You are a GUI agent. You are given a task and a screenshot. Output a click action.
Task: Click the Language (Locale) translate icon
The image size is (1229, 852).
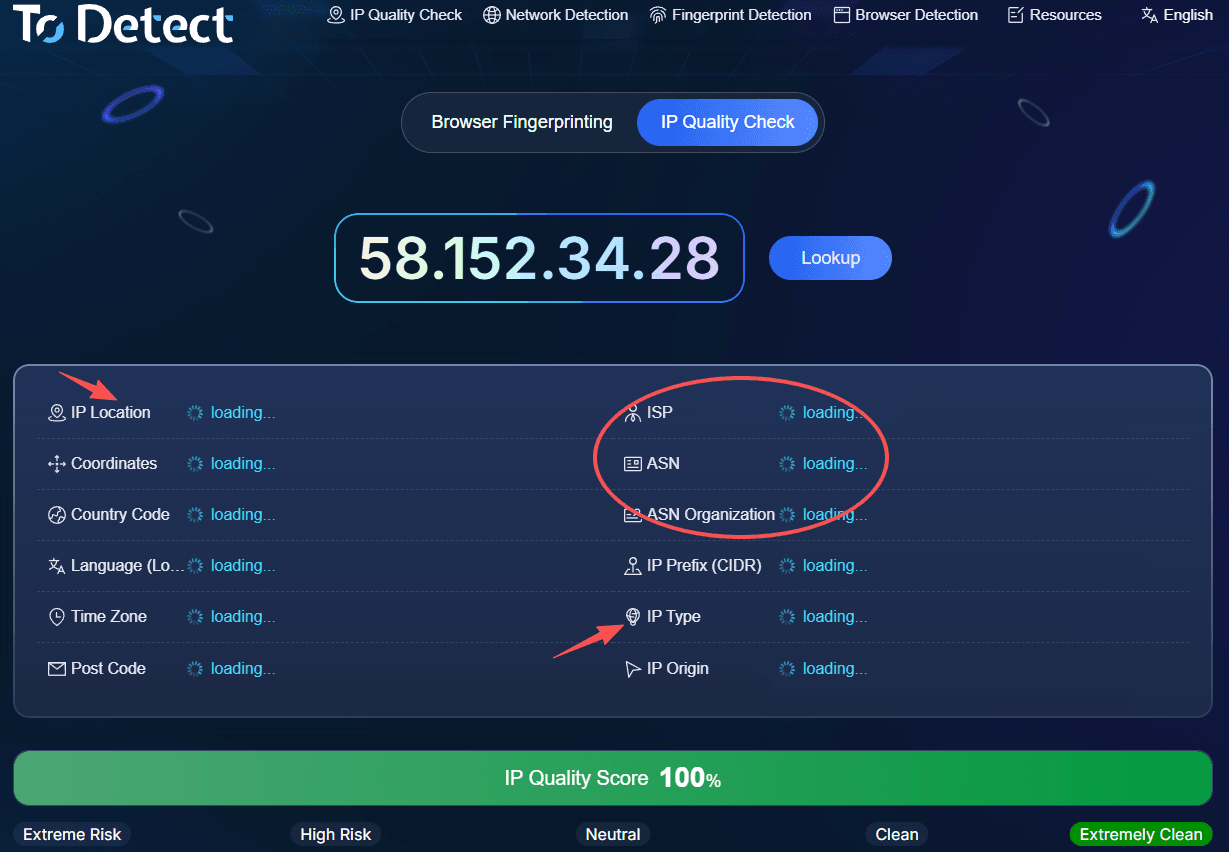[x=57, y=566]
